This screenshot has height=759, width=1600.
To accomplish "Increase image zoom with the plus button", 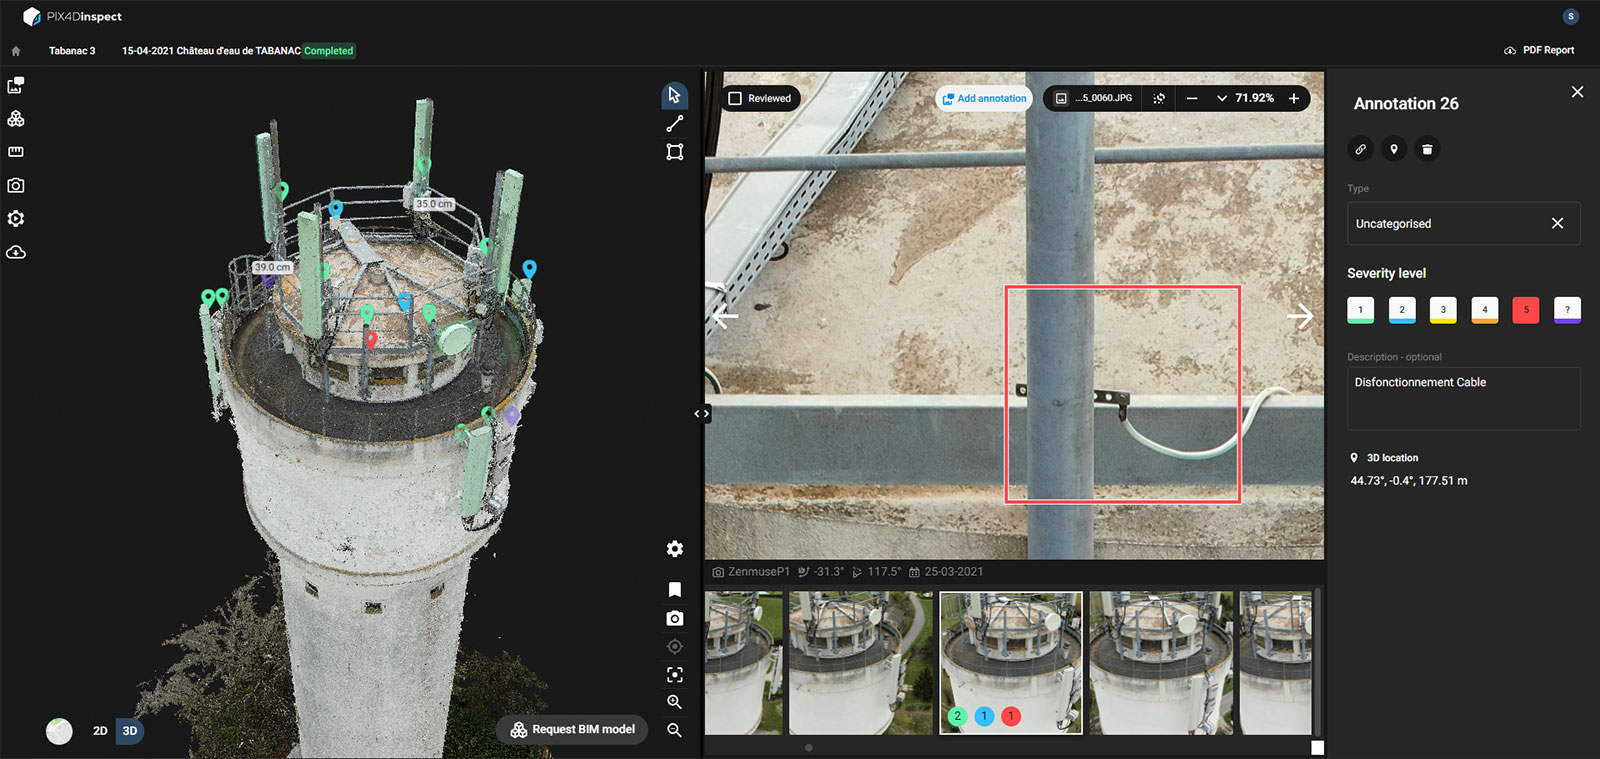I will pyautogui.click(x=1294, y=98).
